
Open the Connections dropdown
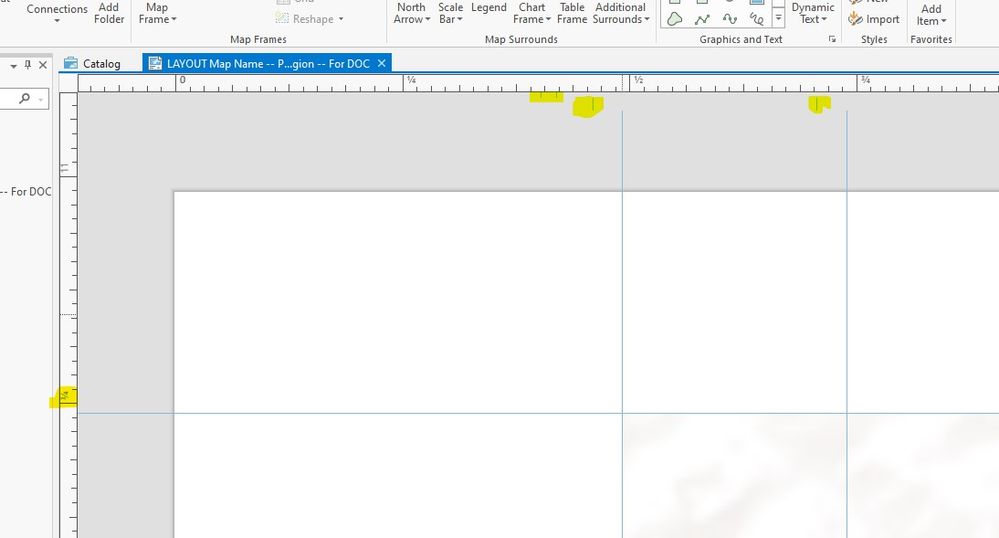57,13
